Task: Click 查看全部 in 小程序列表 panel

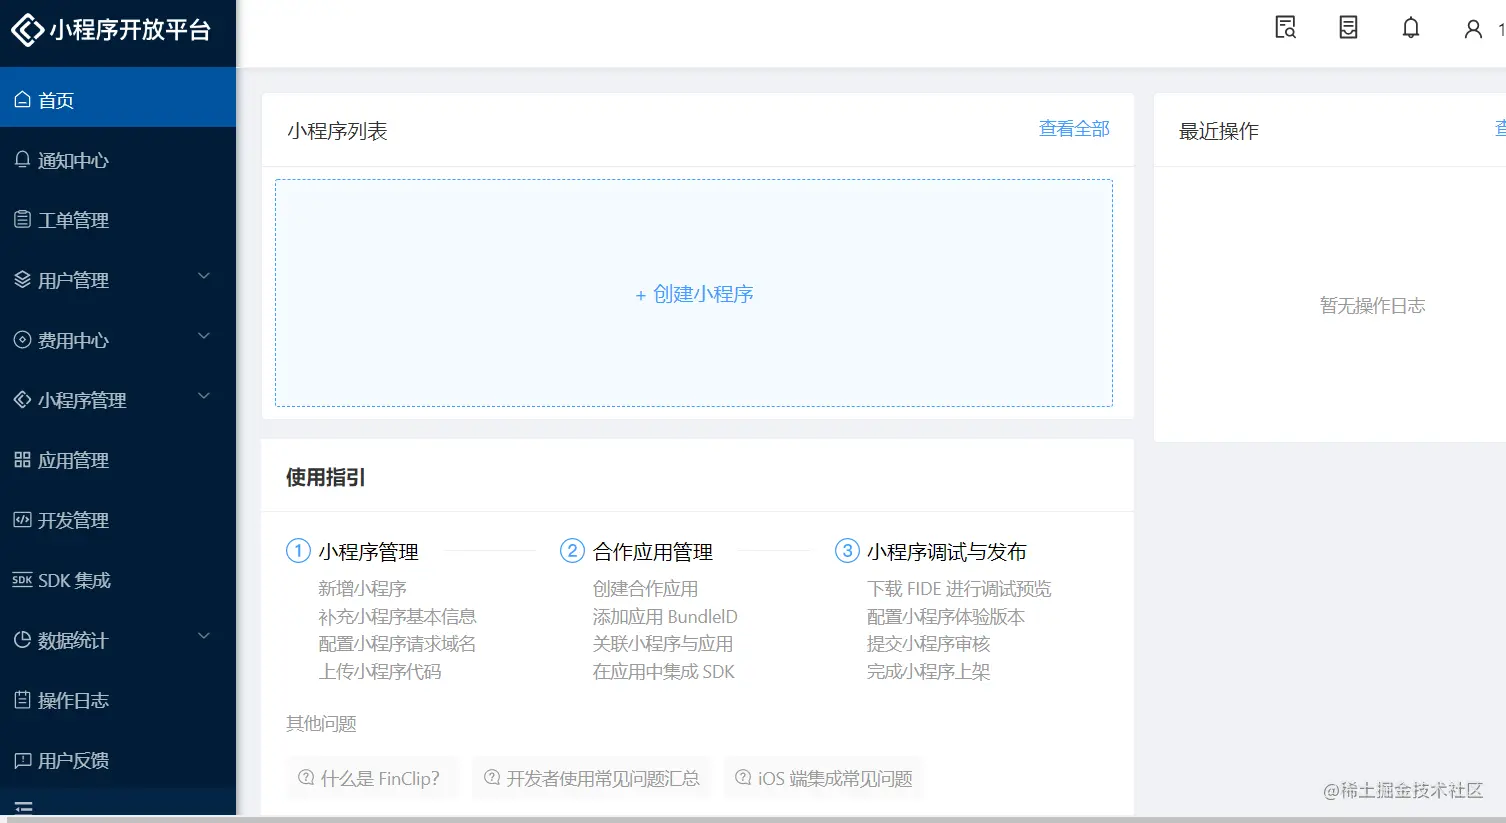Action: pyautogui.click(x=1074, y=129)
